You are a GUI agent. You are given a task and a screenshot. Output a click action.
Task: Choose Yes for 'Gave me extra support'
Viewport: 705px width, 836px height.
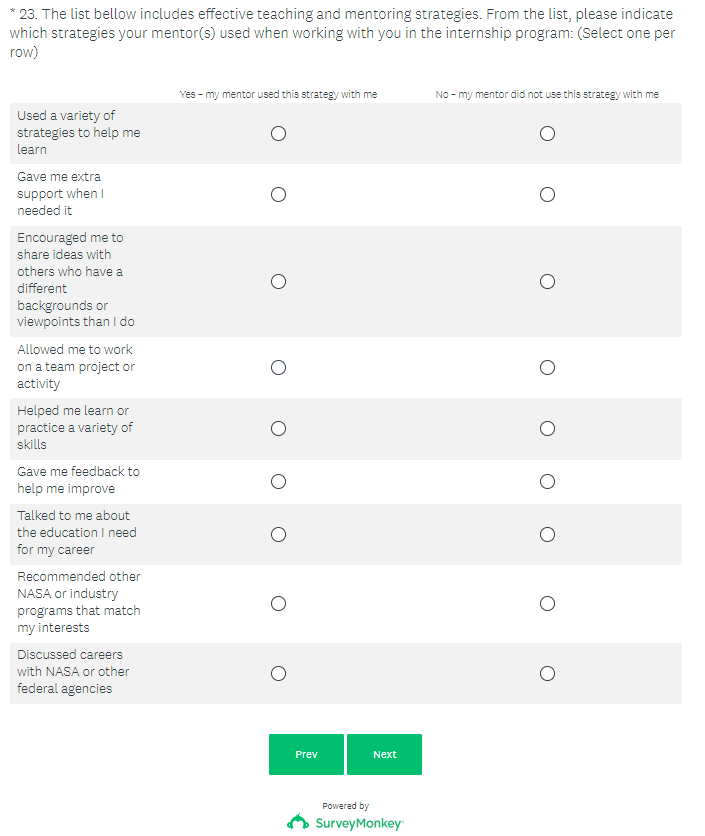(278, 194)
